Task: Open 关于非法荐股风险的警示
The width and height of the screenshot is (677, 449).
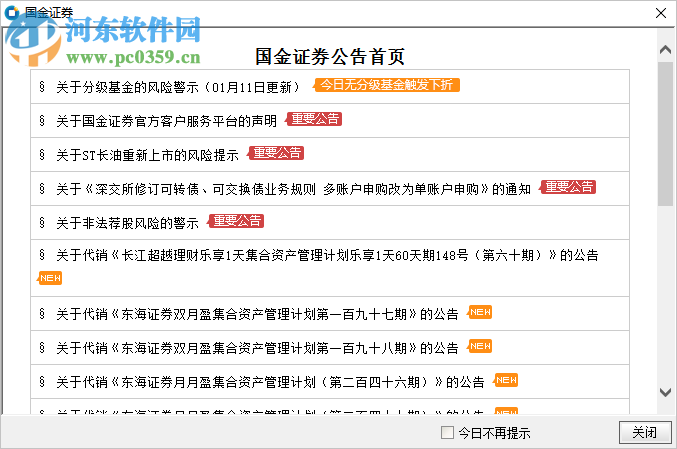Action: pos(127,223)
